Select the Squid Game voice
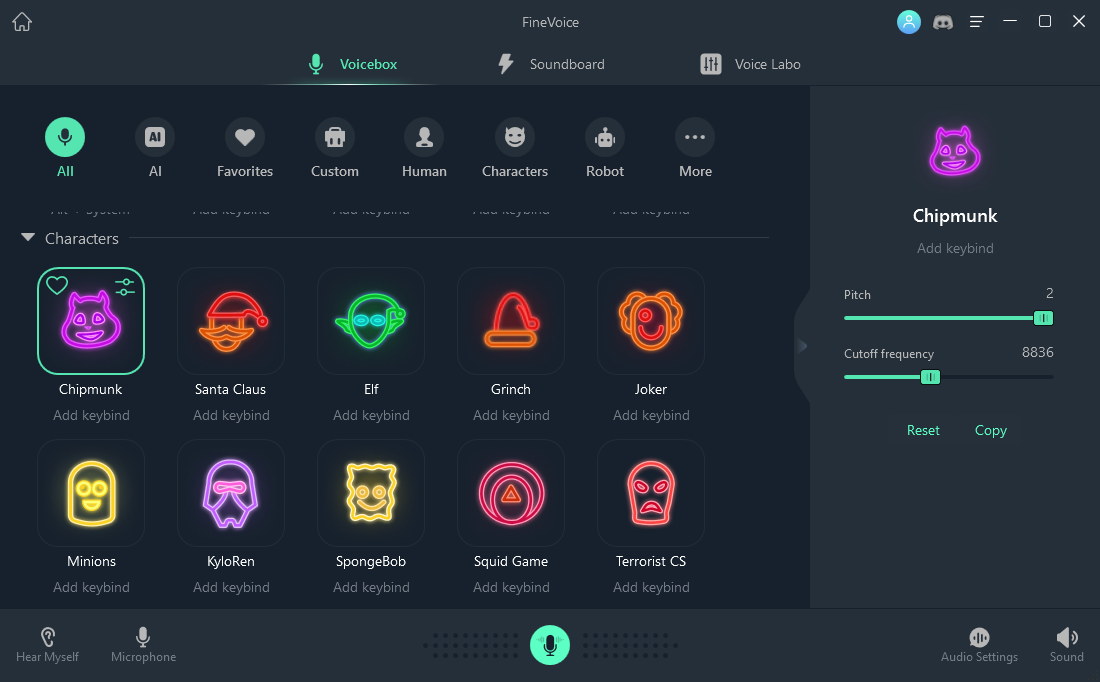 click(x=511, y=493)
